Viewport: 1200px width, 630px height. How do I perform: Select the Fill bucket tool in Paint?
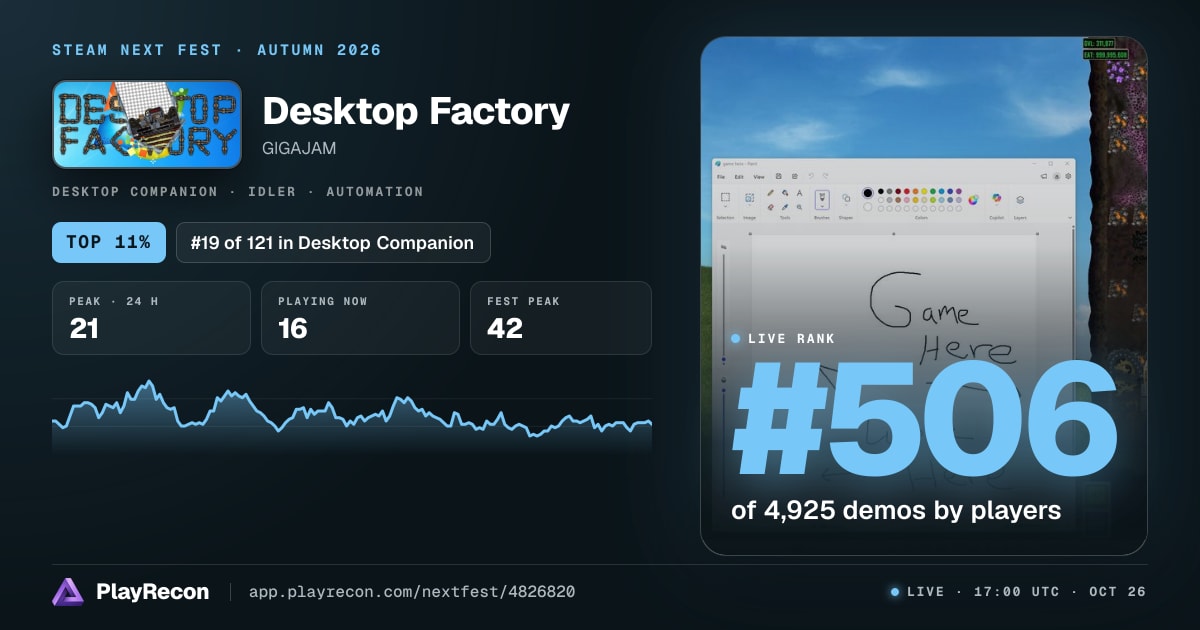click(785, 193)
